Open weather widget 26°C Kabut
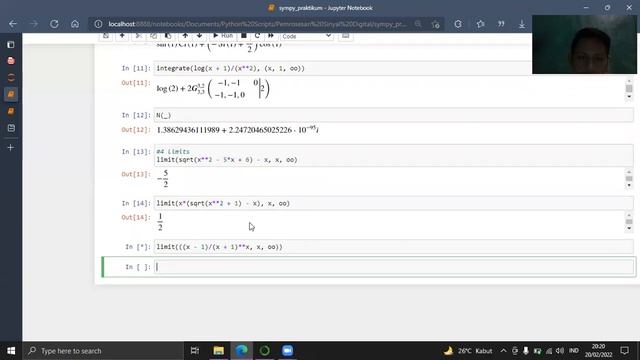This screenshot has height=360, width=640. 468,351
